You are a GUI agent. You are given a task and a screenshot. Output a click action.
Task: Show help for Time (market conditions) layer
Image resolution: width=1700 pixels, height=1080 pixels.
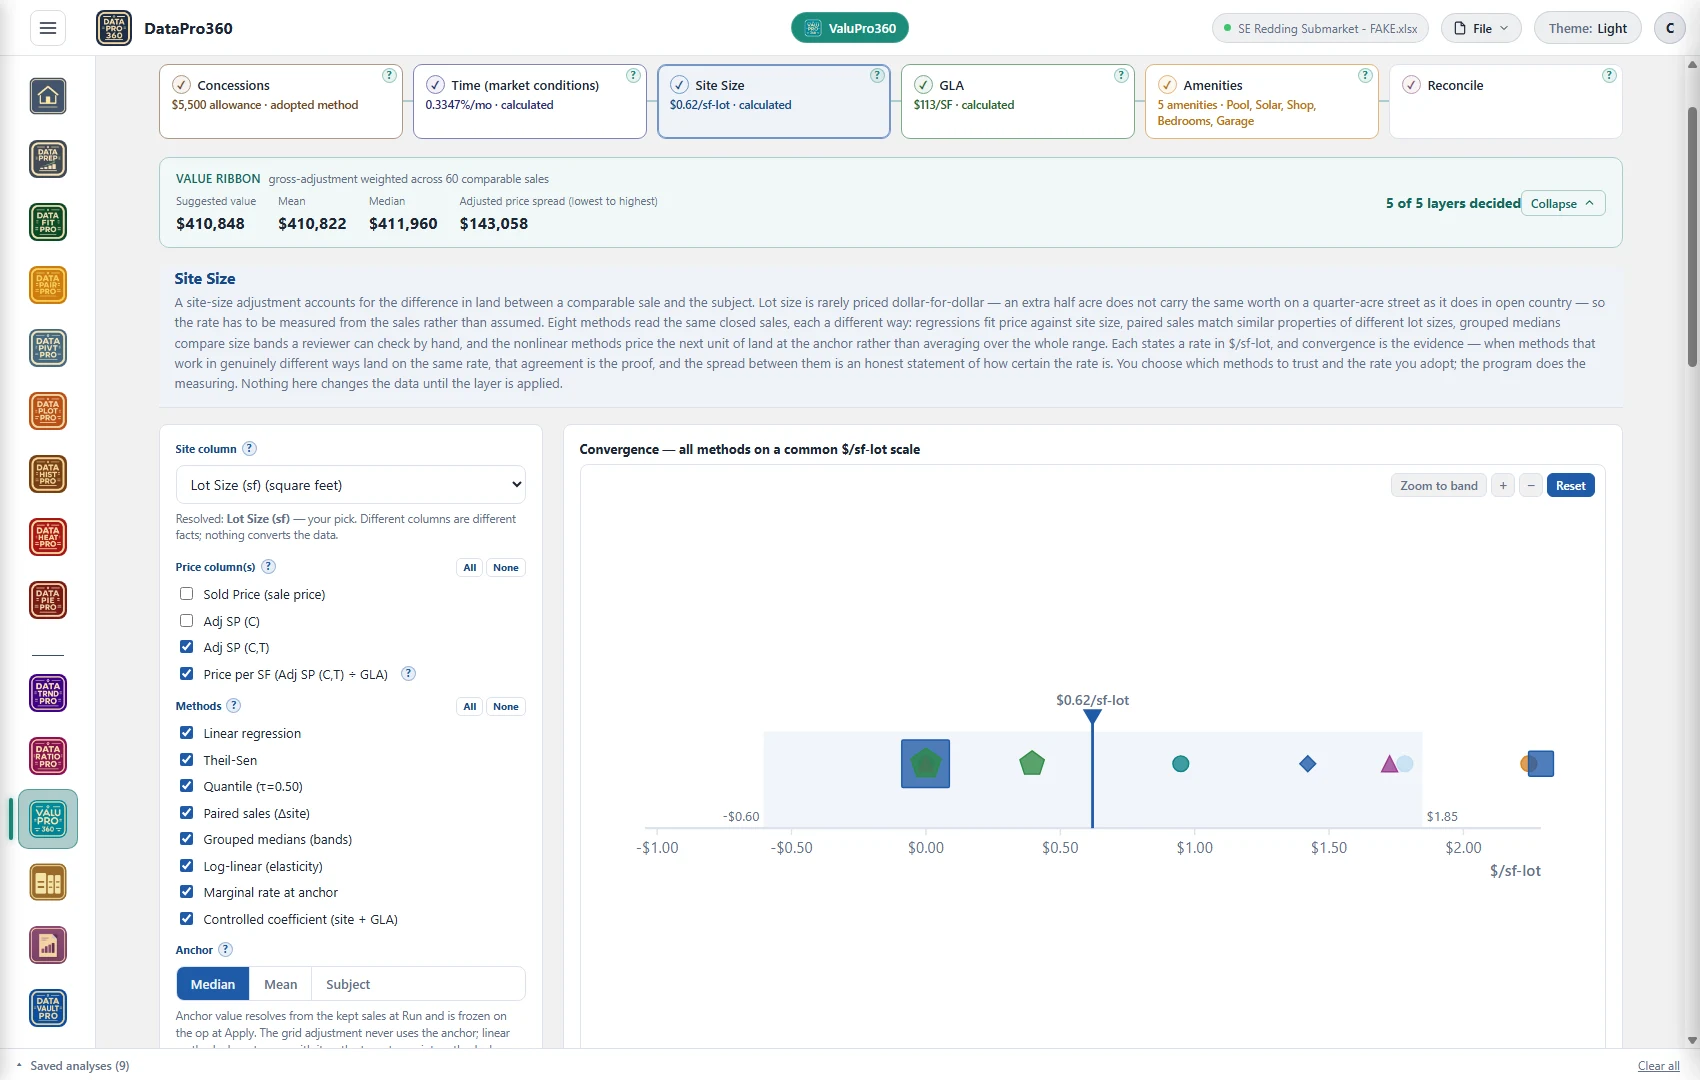coord(633,76)
